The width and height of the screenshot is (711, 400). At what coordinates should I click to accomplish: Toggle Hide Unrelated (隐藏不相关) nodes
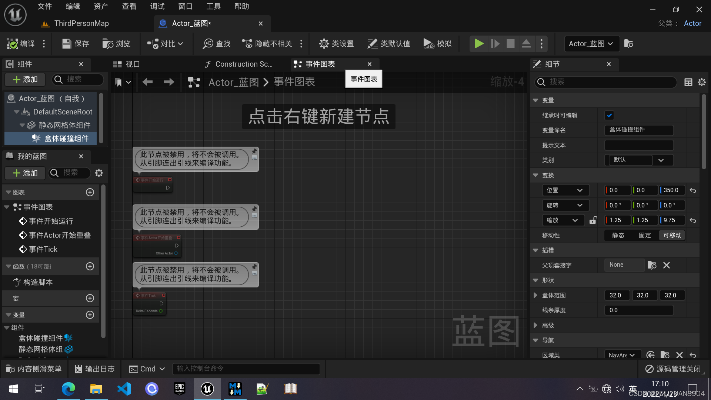pyautogui.click(x=267, y=44)
